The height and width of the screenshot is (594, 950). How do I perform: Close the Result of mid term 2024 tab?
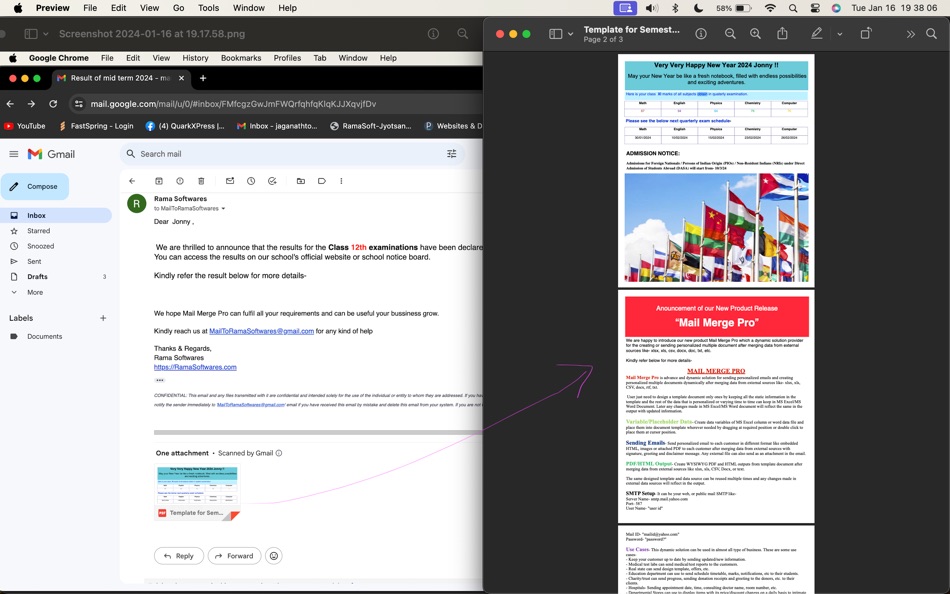pos(181,78)
